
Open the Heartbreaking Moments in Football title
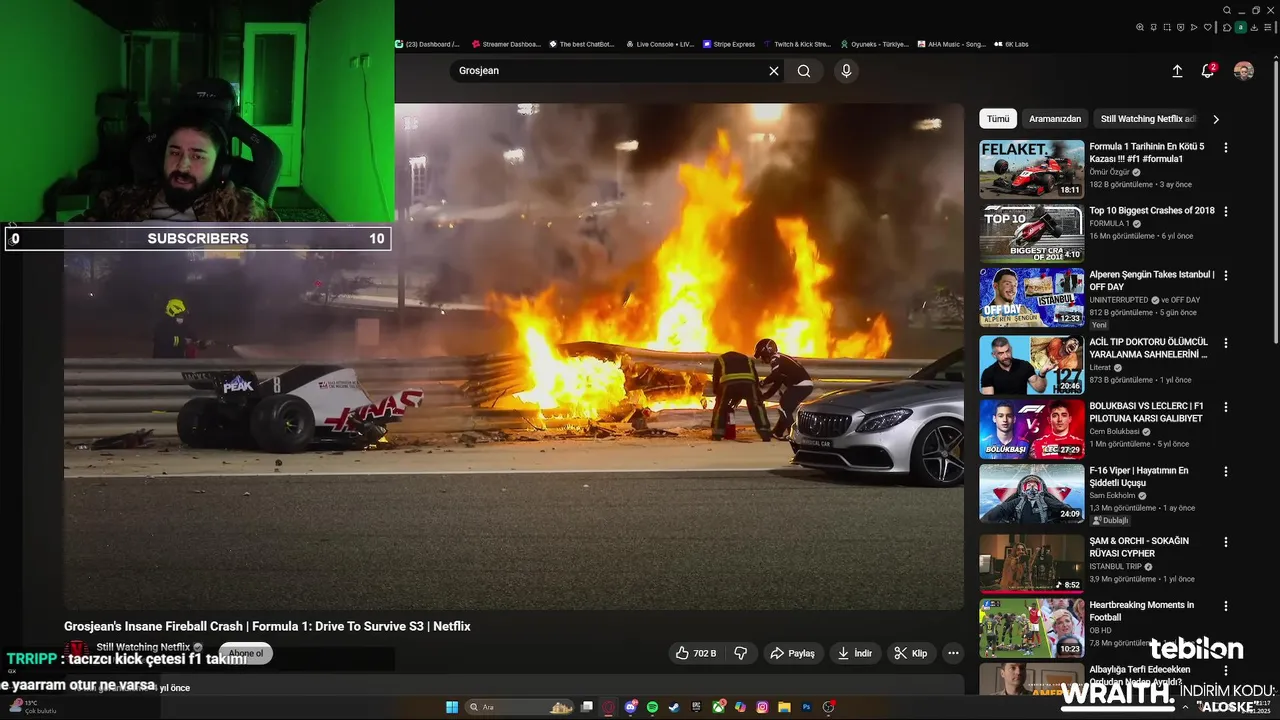click(1142, 611)
